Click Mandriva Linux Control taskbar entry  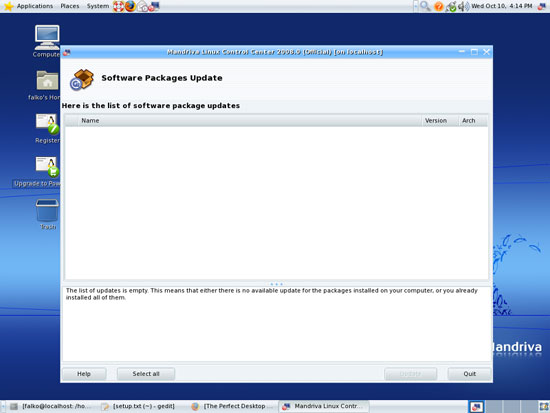pyautogui.click(x=323, y=406)
